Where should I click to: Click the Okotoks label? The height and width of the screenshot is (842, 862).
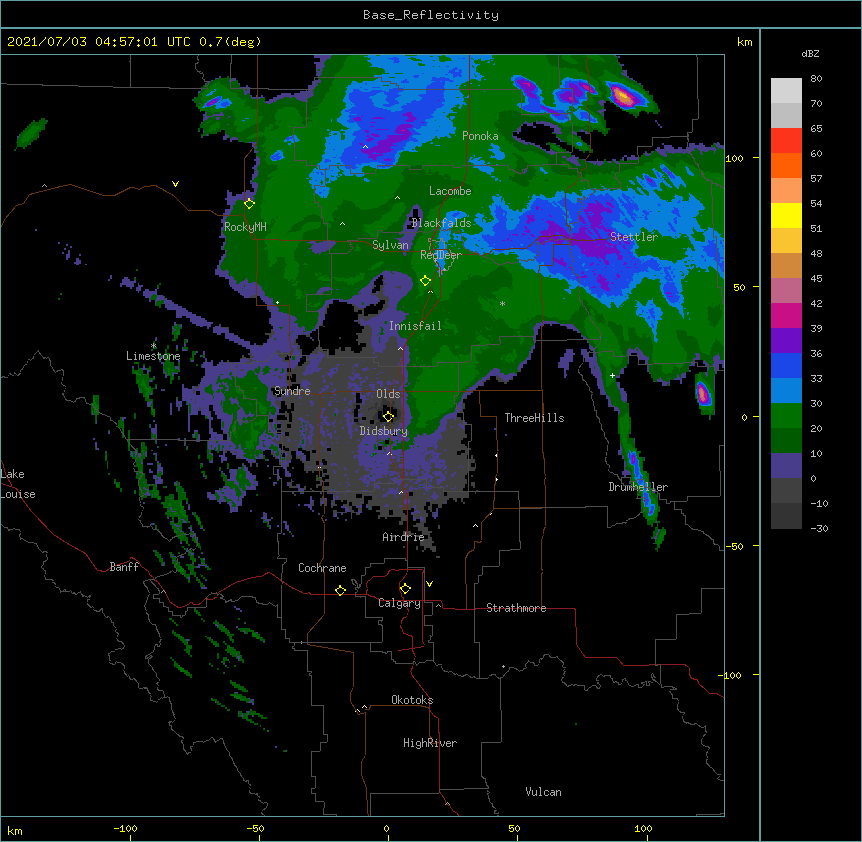tap(412, 700)
